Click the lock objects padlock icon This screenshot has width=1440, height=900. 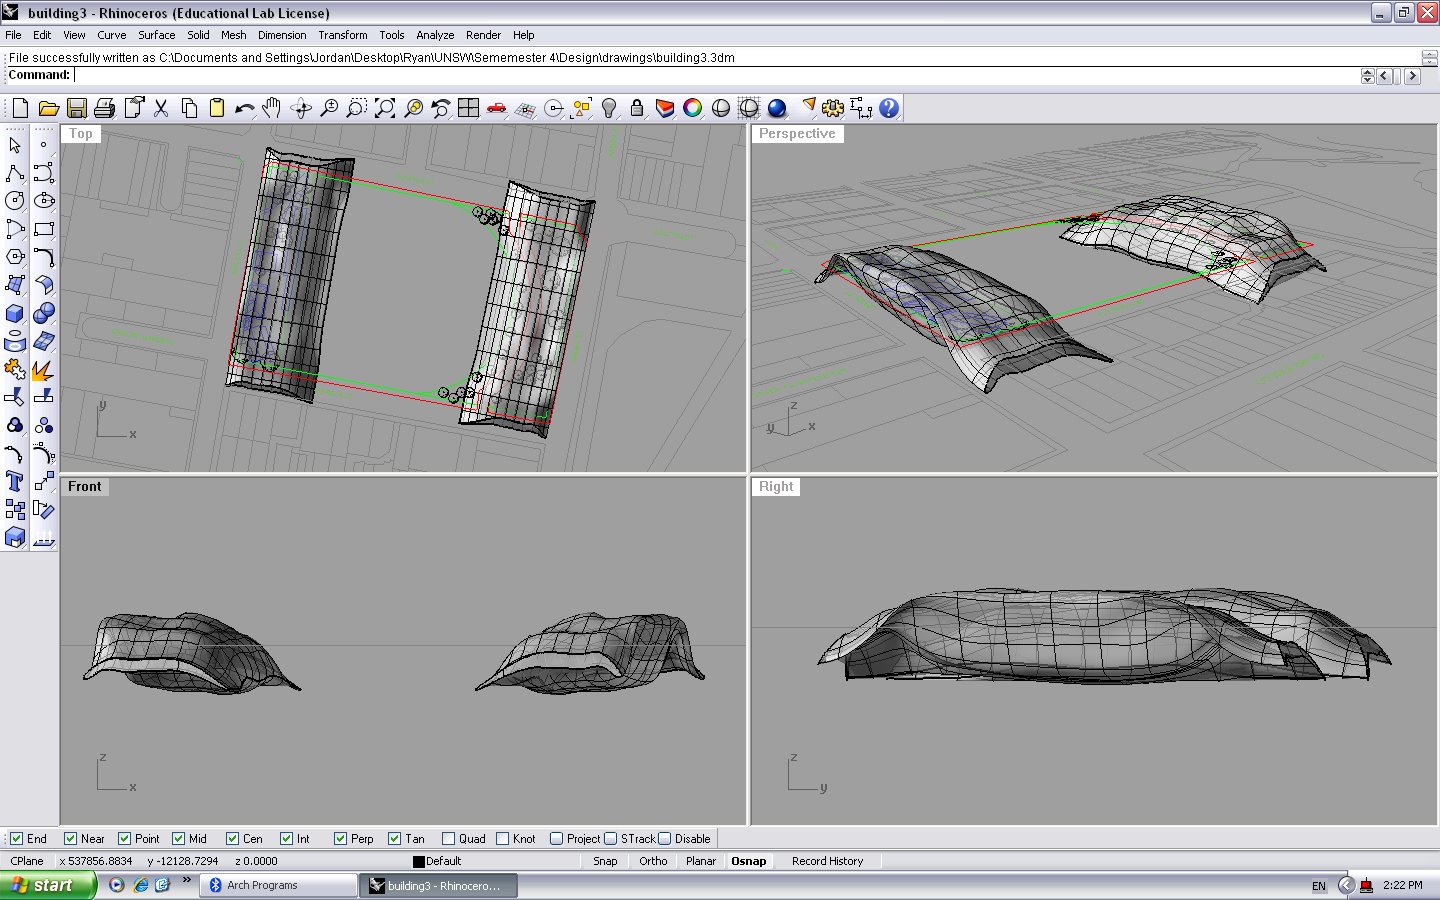[x=637, y=108]
